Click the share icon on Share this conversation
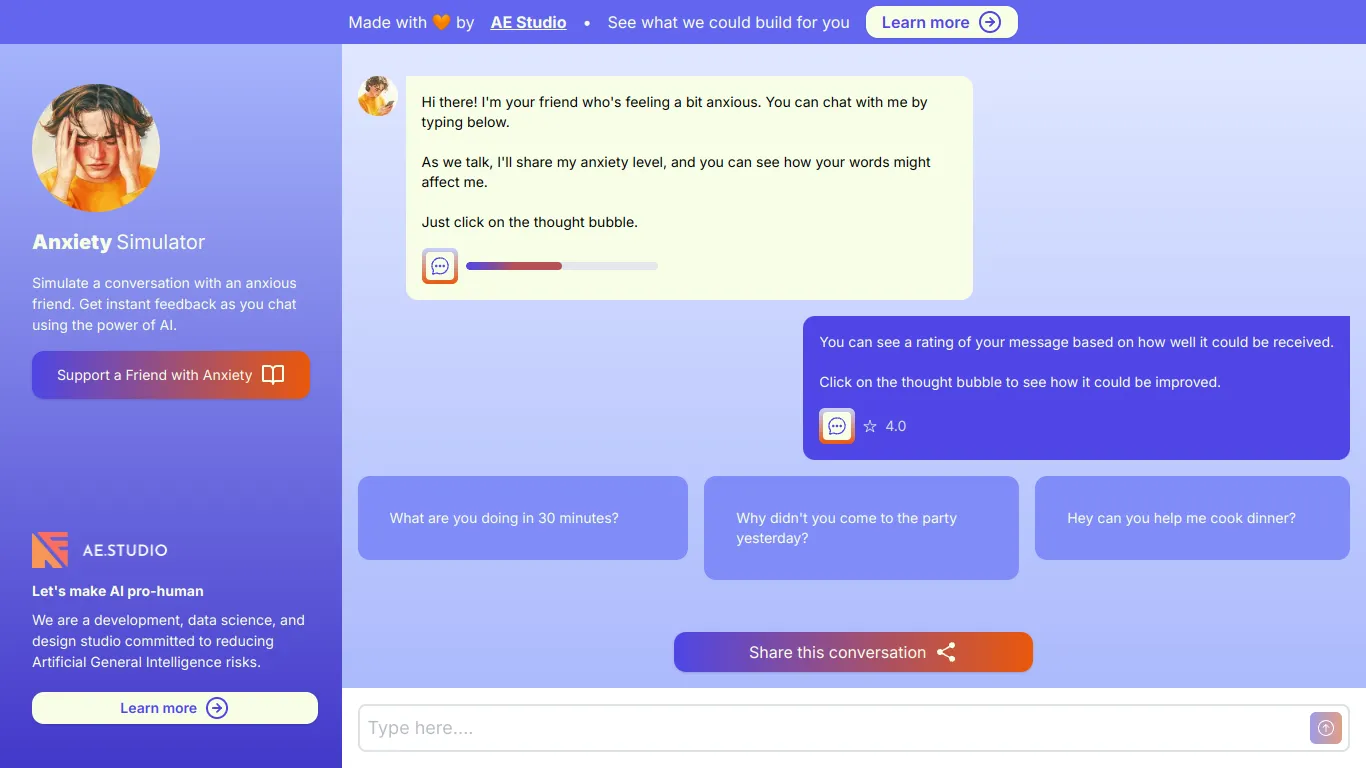The height and width of the screenshot is (768, 1366). tap(946, 652)
